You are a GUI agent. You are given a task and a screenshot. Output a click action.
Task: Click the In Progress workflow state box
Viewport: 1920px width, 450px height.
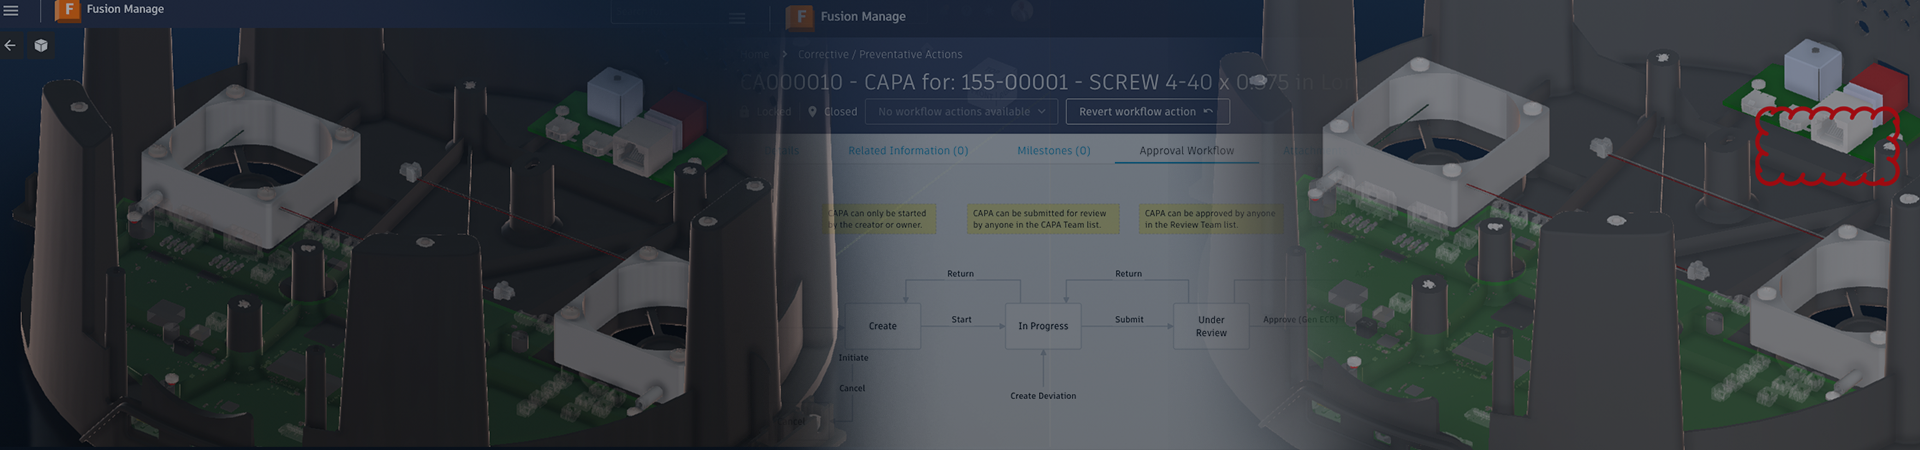pyautogui.click(x=1043, y=326)
